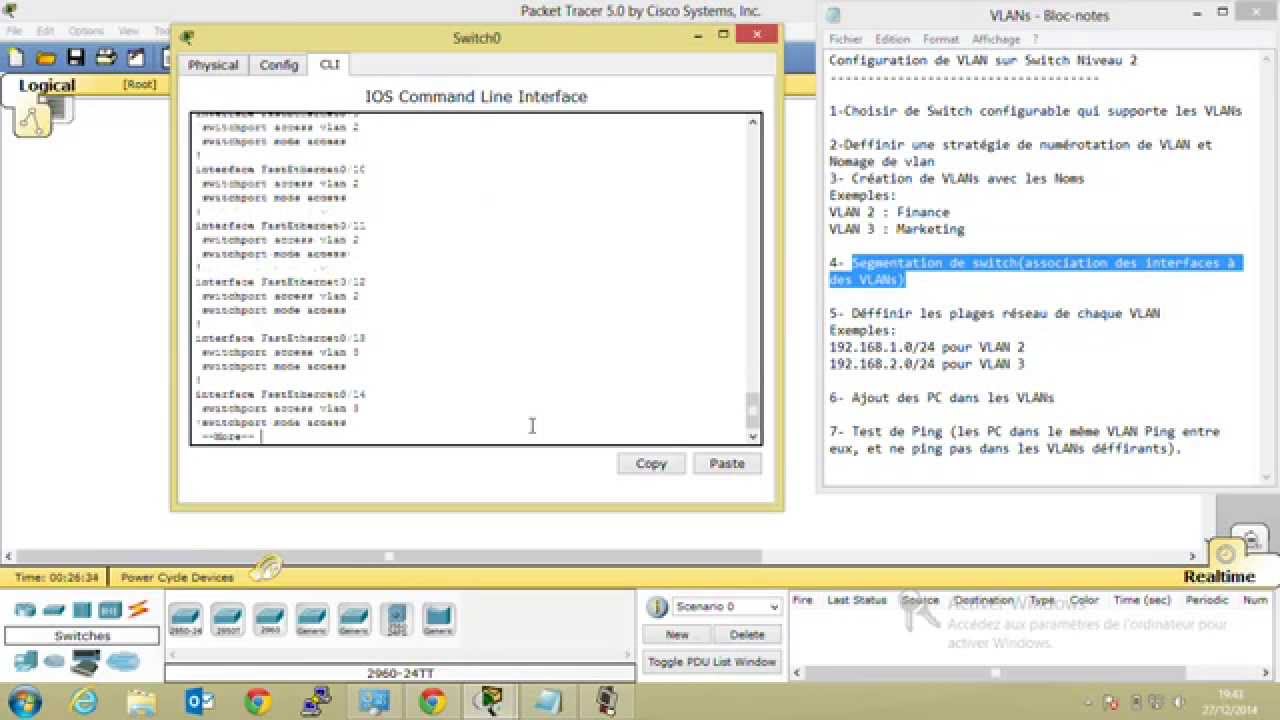This screenshot has height=720, width=1280.
Task: Click the CLI vertical scrollbar thumb
Action: point(753,409)
